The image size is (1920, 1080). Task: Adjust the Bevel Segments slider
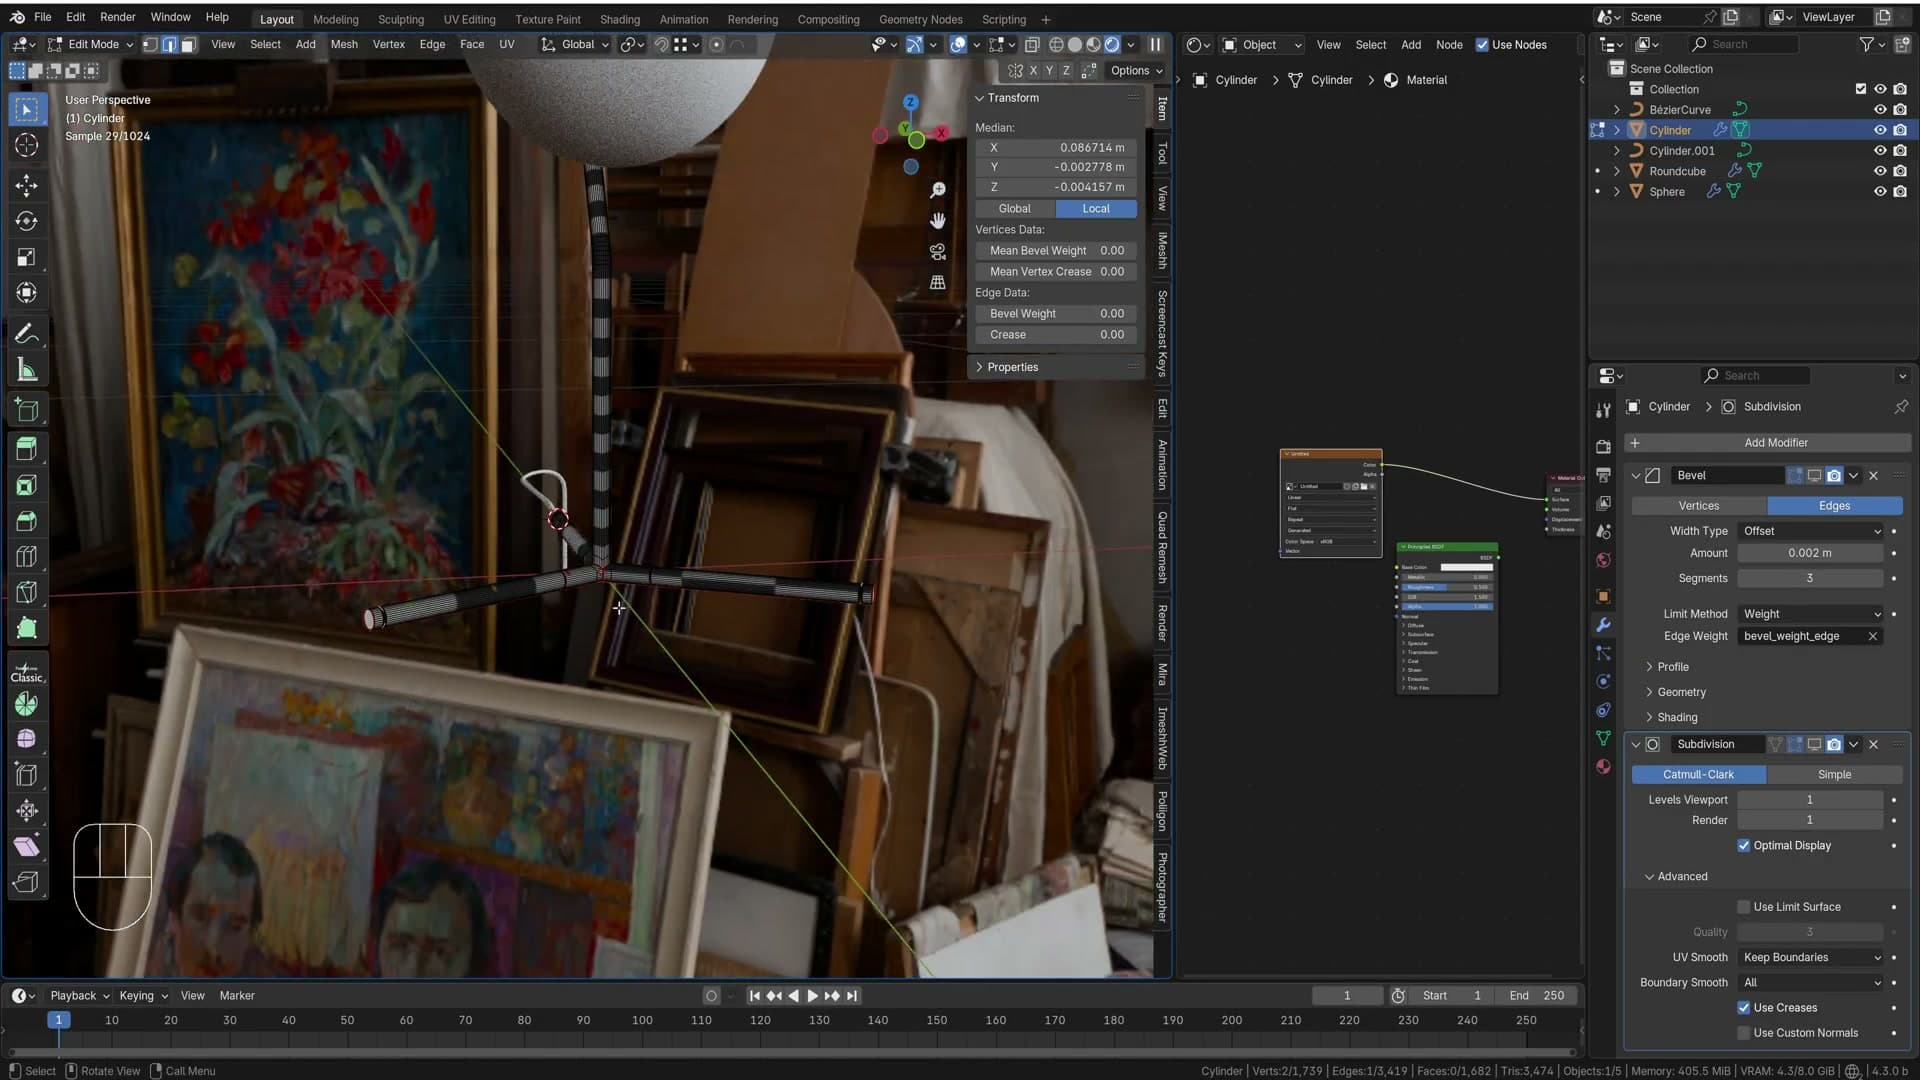1810,578
